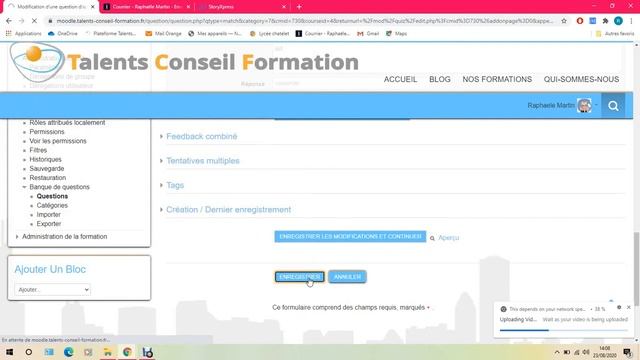Open the Applications bookmarks shortcut
This screenshot has height=360, width=640.
(x=24, y=33)
